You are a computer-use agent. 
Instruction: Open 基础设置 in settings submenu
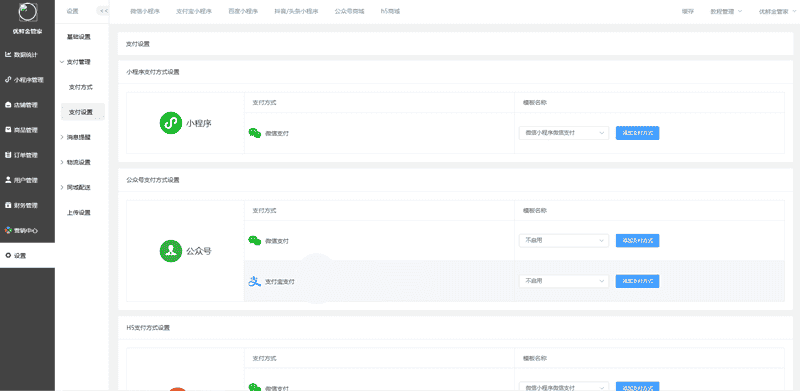[79, 37]
